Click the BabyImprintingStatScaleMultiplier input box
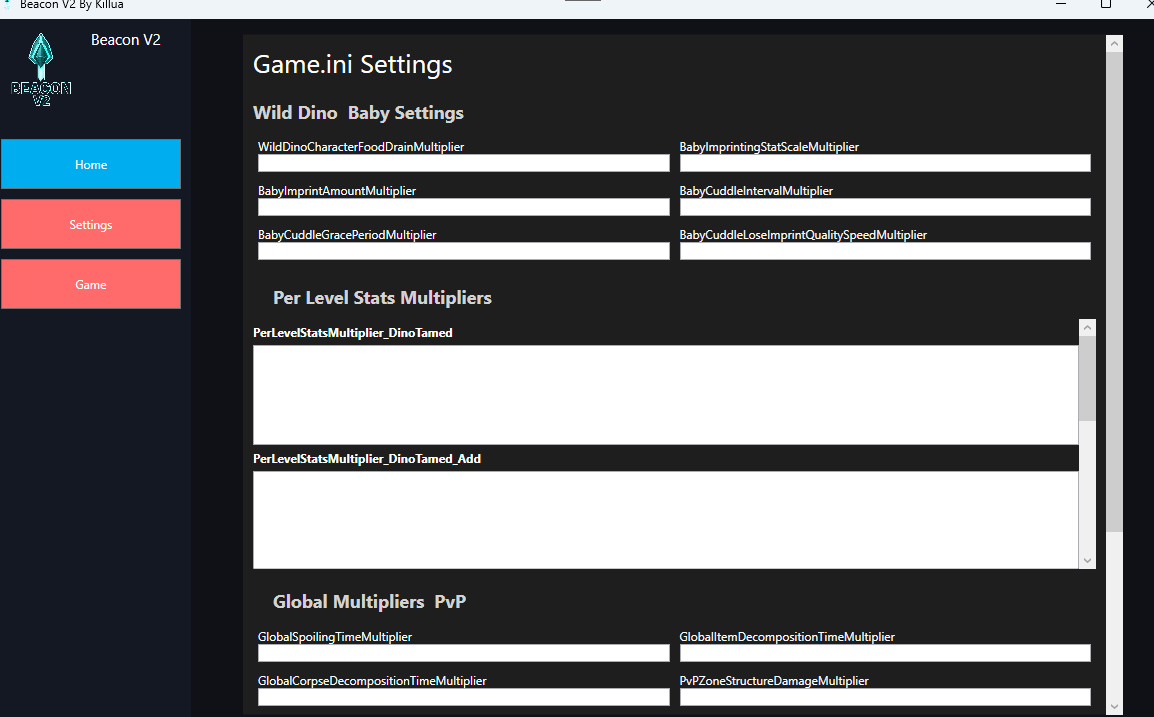The height and width of the screenshot is (717, 1154). [885, 163]
